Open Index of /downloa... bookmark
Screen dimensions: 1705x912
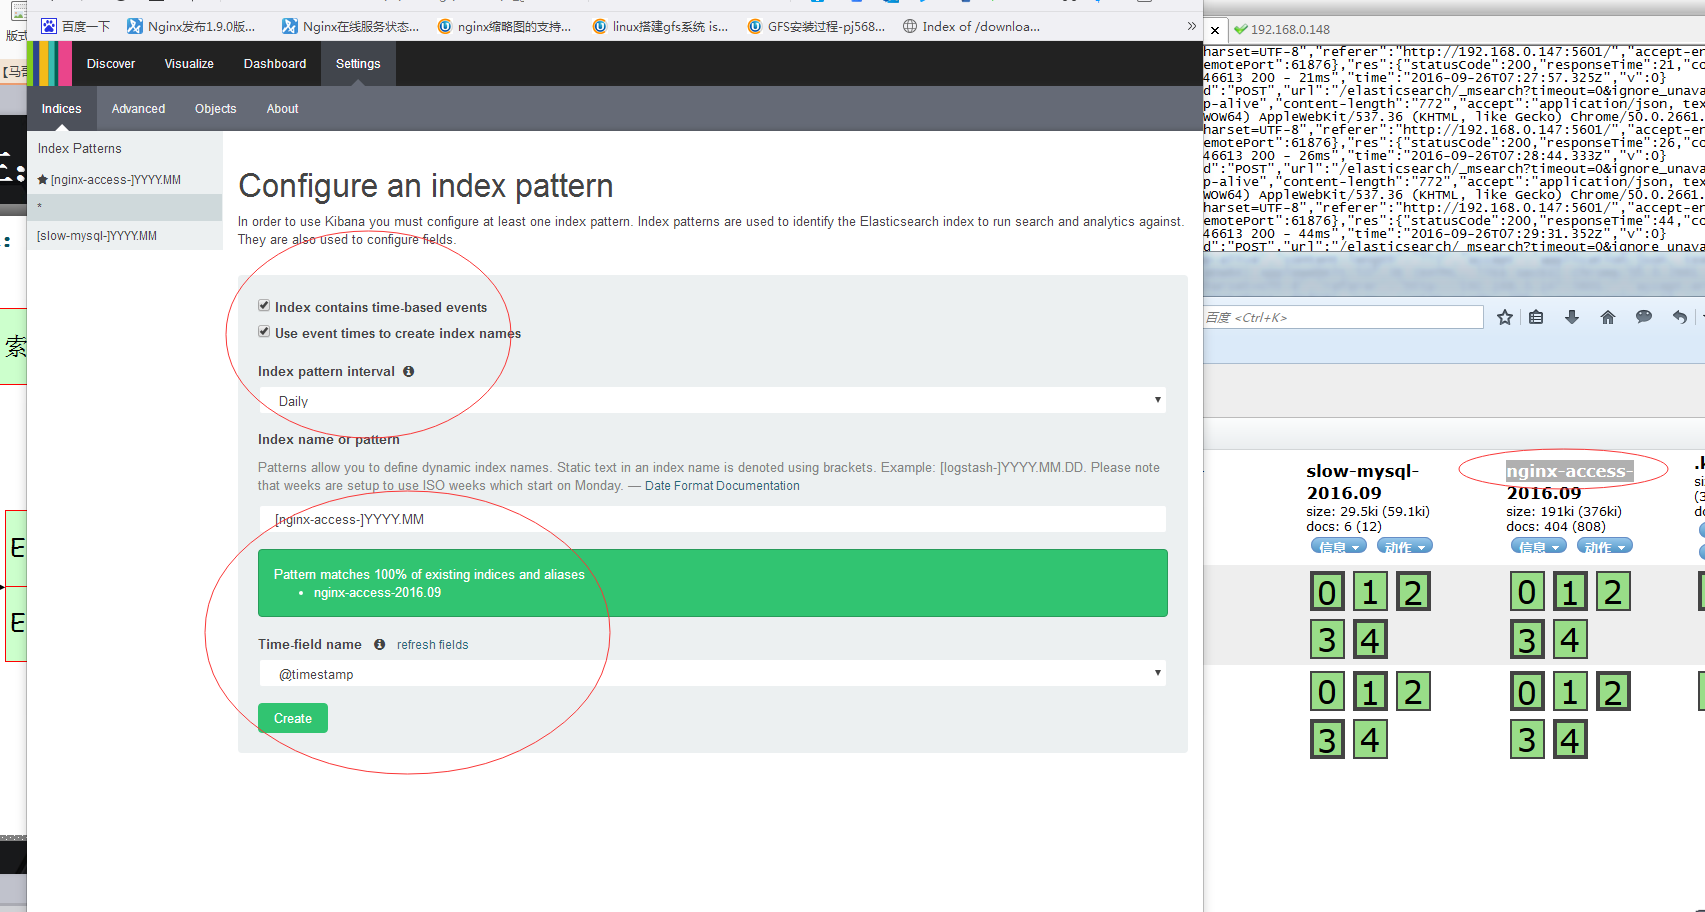[972, 27]
